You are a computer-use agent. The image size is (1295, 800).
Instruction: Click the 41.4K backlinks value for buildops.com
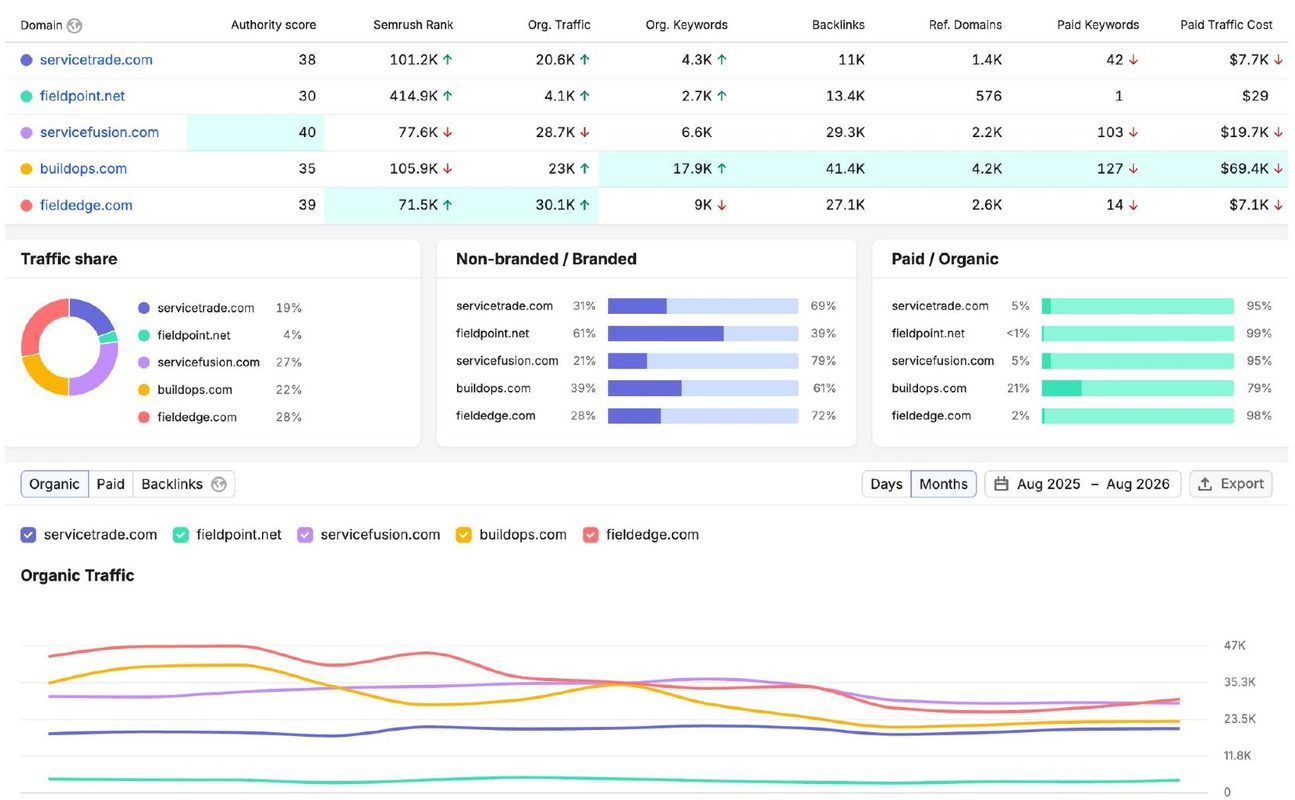click(845, 169)
